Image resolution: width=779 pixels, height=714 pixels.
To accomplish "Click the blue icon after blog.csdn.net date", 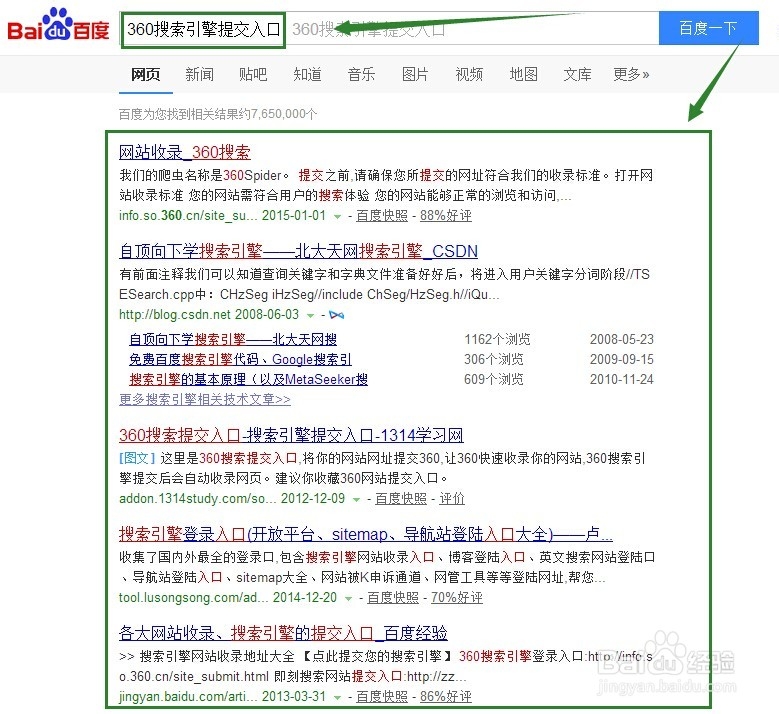I will 336,315.
